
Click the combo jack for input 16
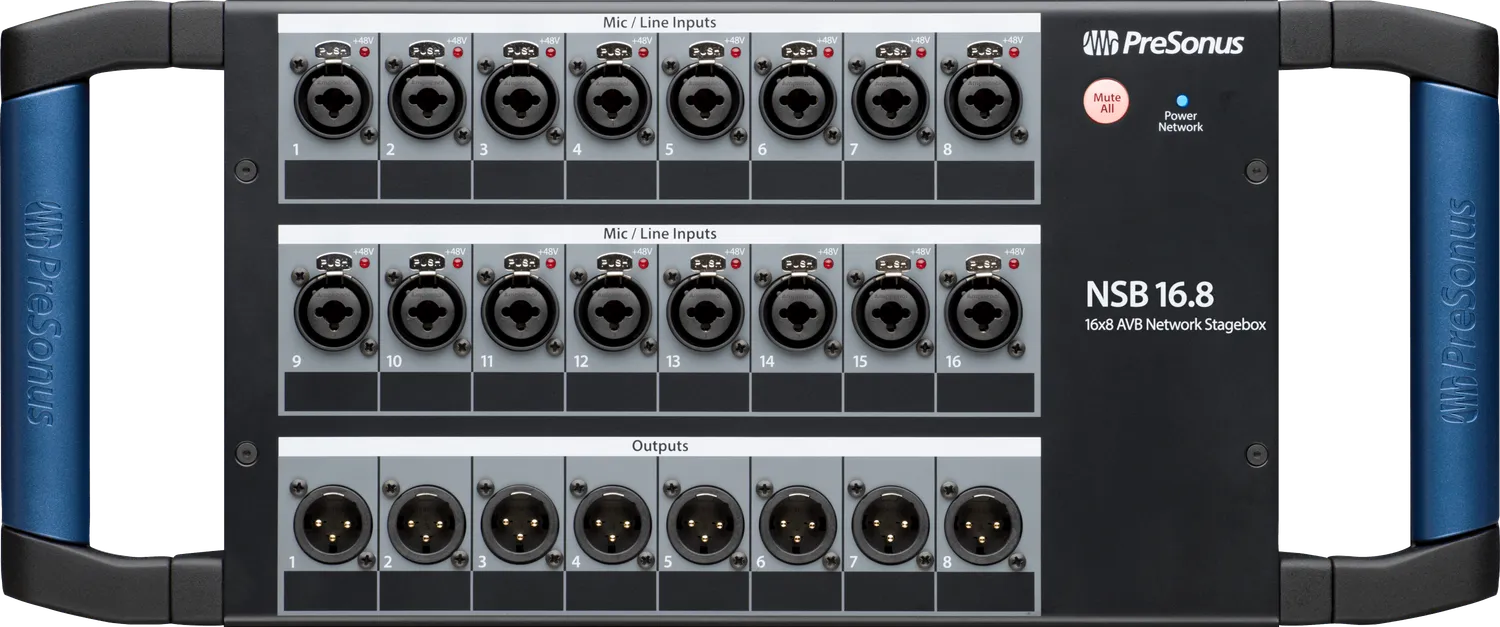(x=984, y=311)
